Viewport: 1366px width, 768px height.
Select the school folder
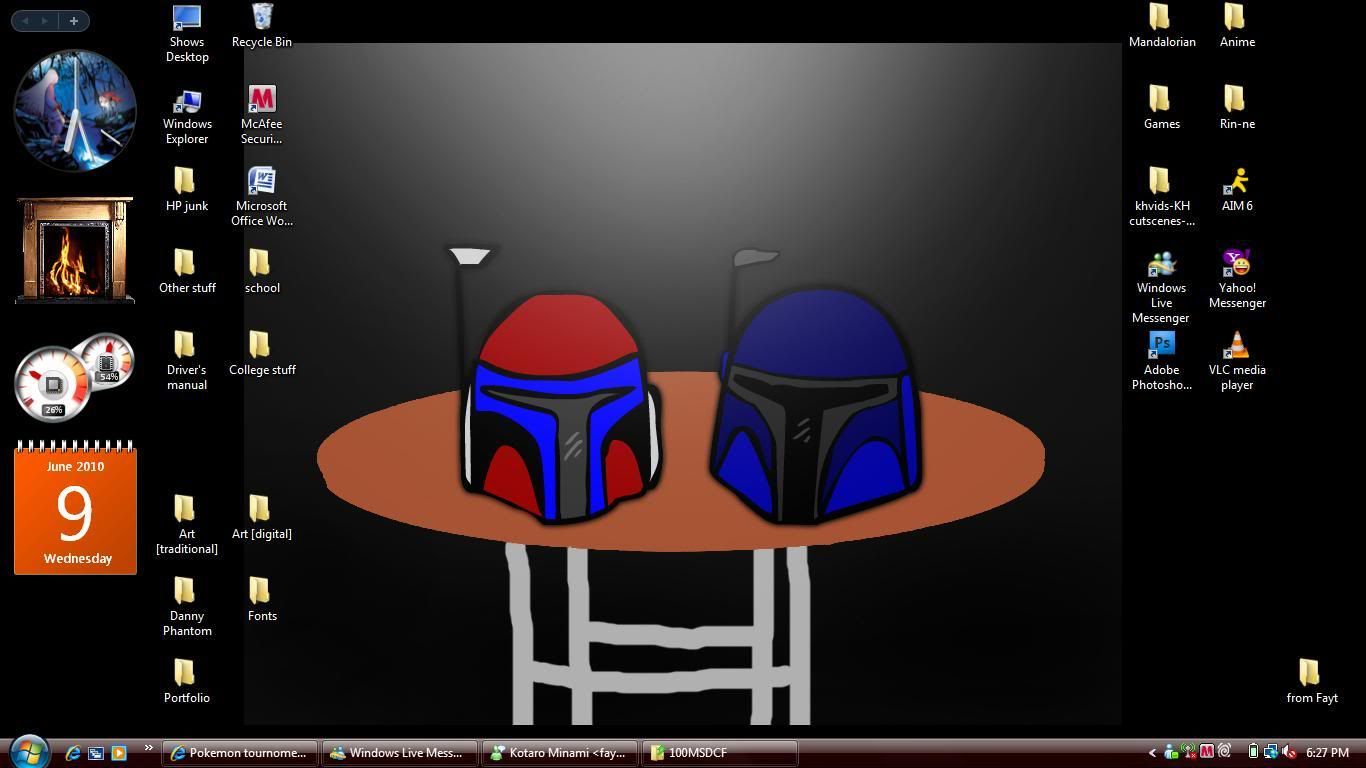point(262,272)
